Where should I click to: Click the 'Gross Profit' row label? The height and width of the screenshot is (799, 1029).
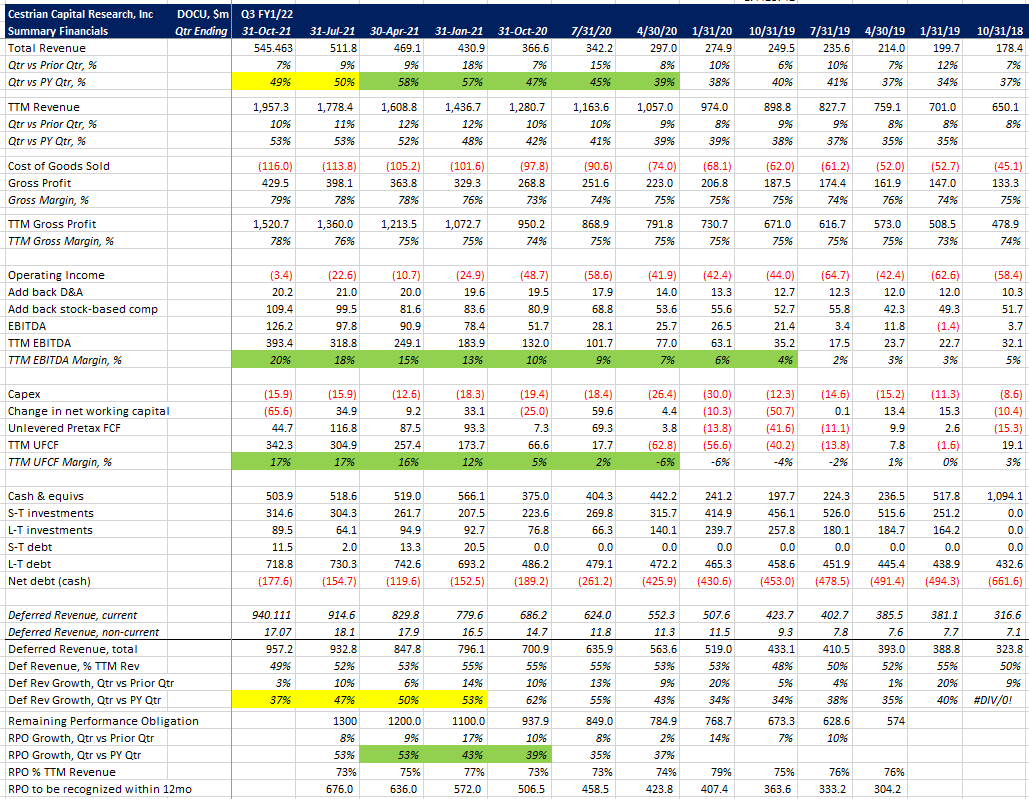39,183
